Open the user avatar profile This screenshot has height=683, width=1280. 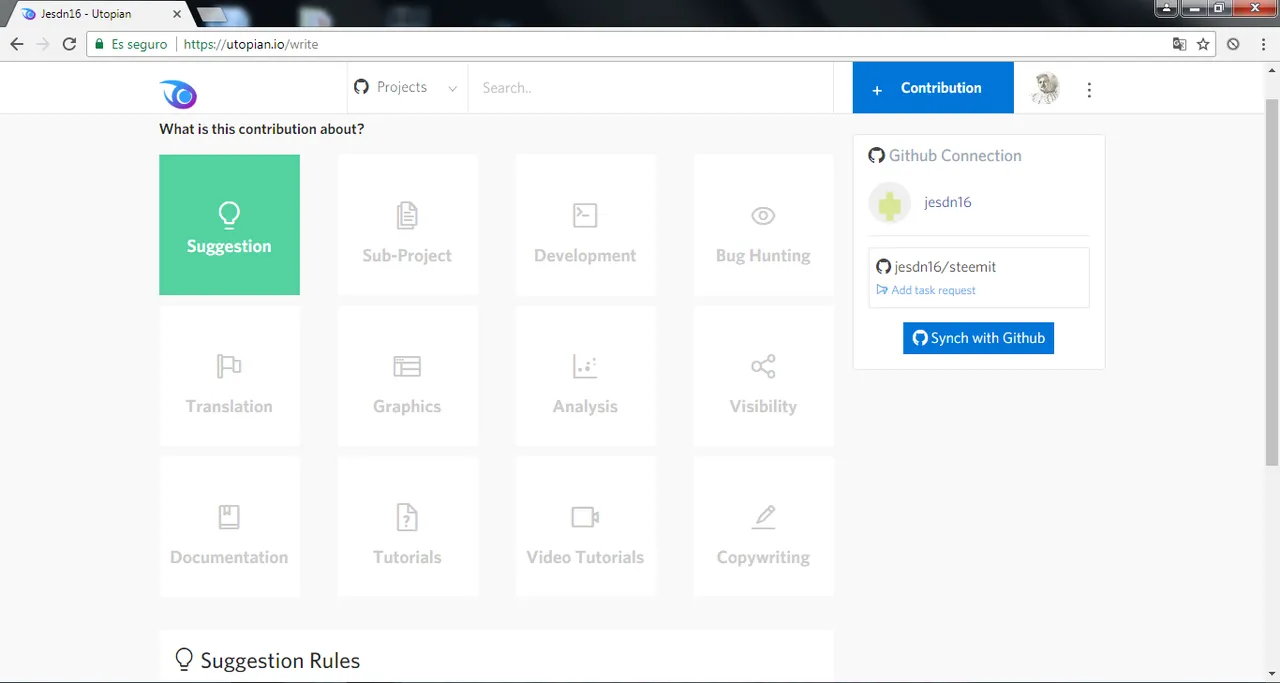pos(1045,88)
